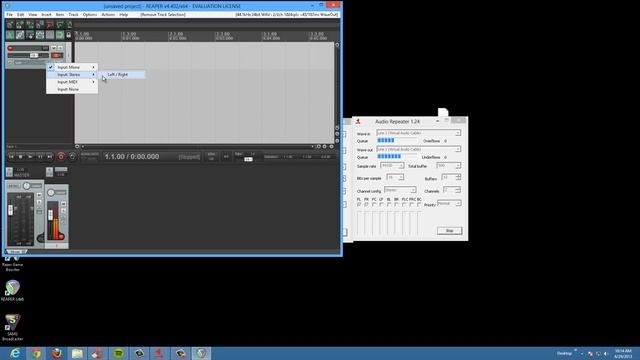Open the Priority dropdown in Audio Repeater
The image size is (640, 360).
pyautogui.click(x=449, y=203)
